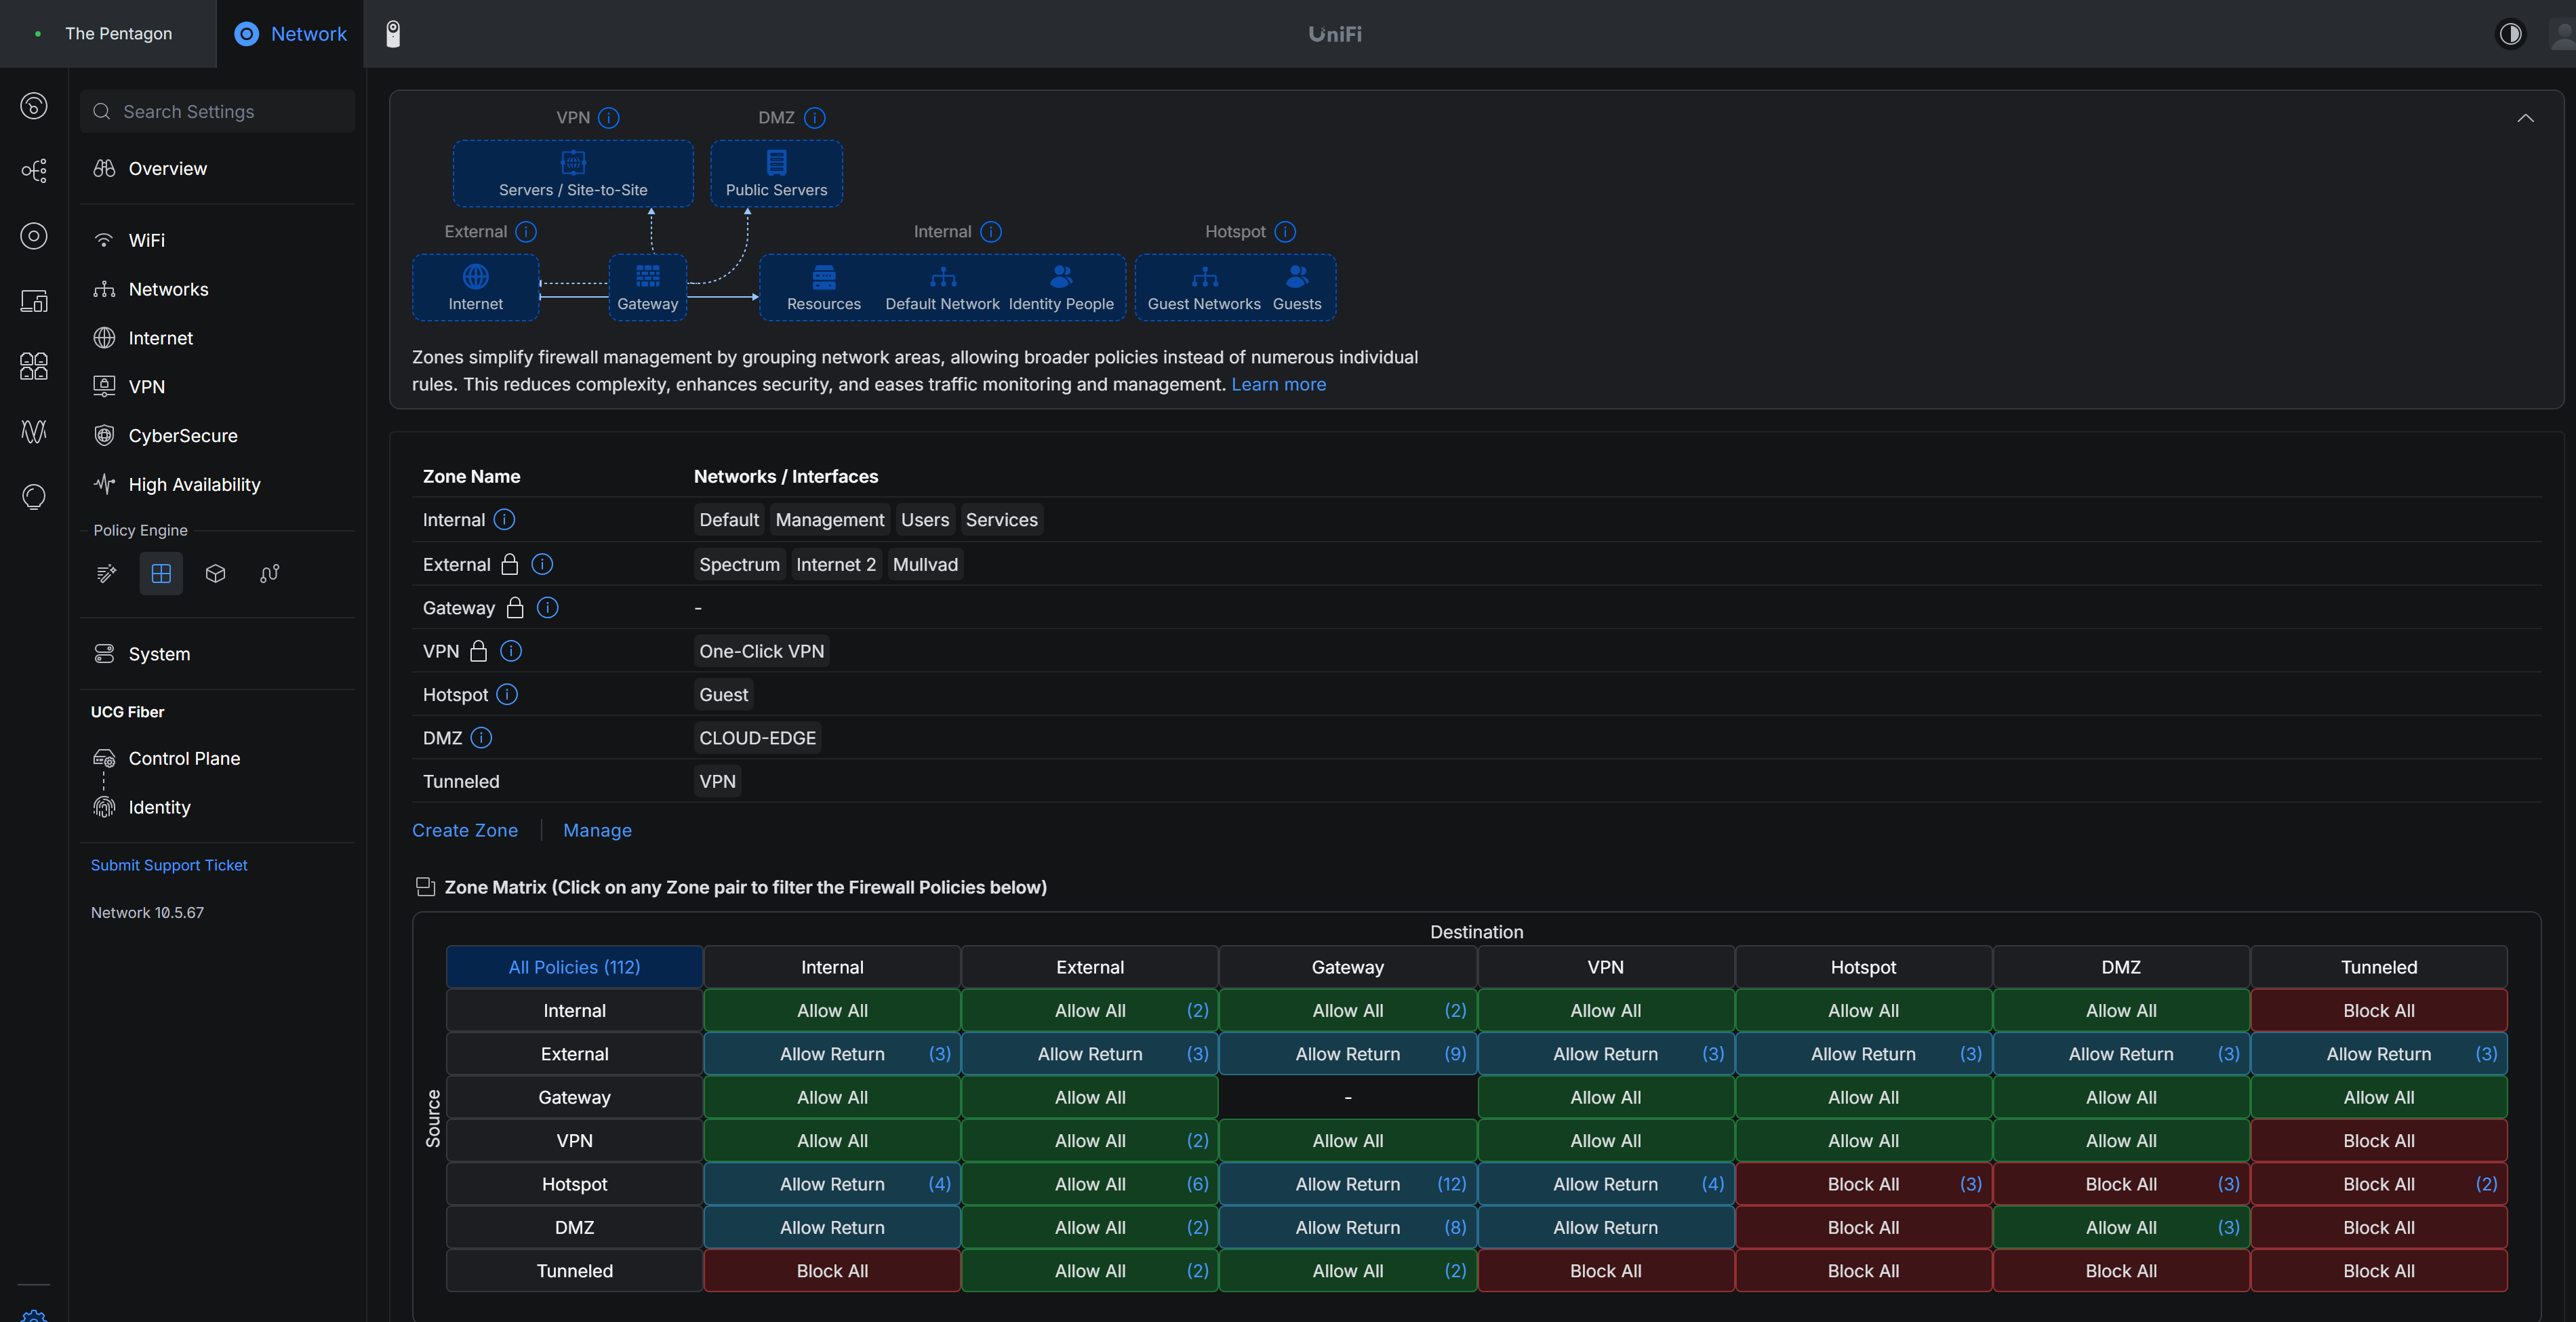The height and width of the screenshot is (1322, 2576).
Task: Open the insights wave icon in left rail
Action: tap(34, 431)
